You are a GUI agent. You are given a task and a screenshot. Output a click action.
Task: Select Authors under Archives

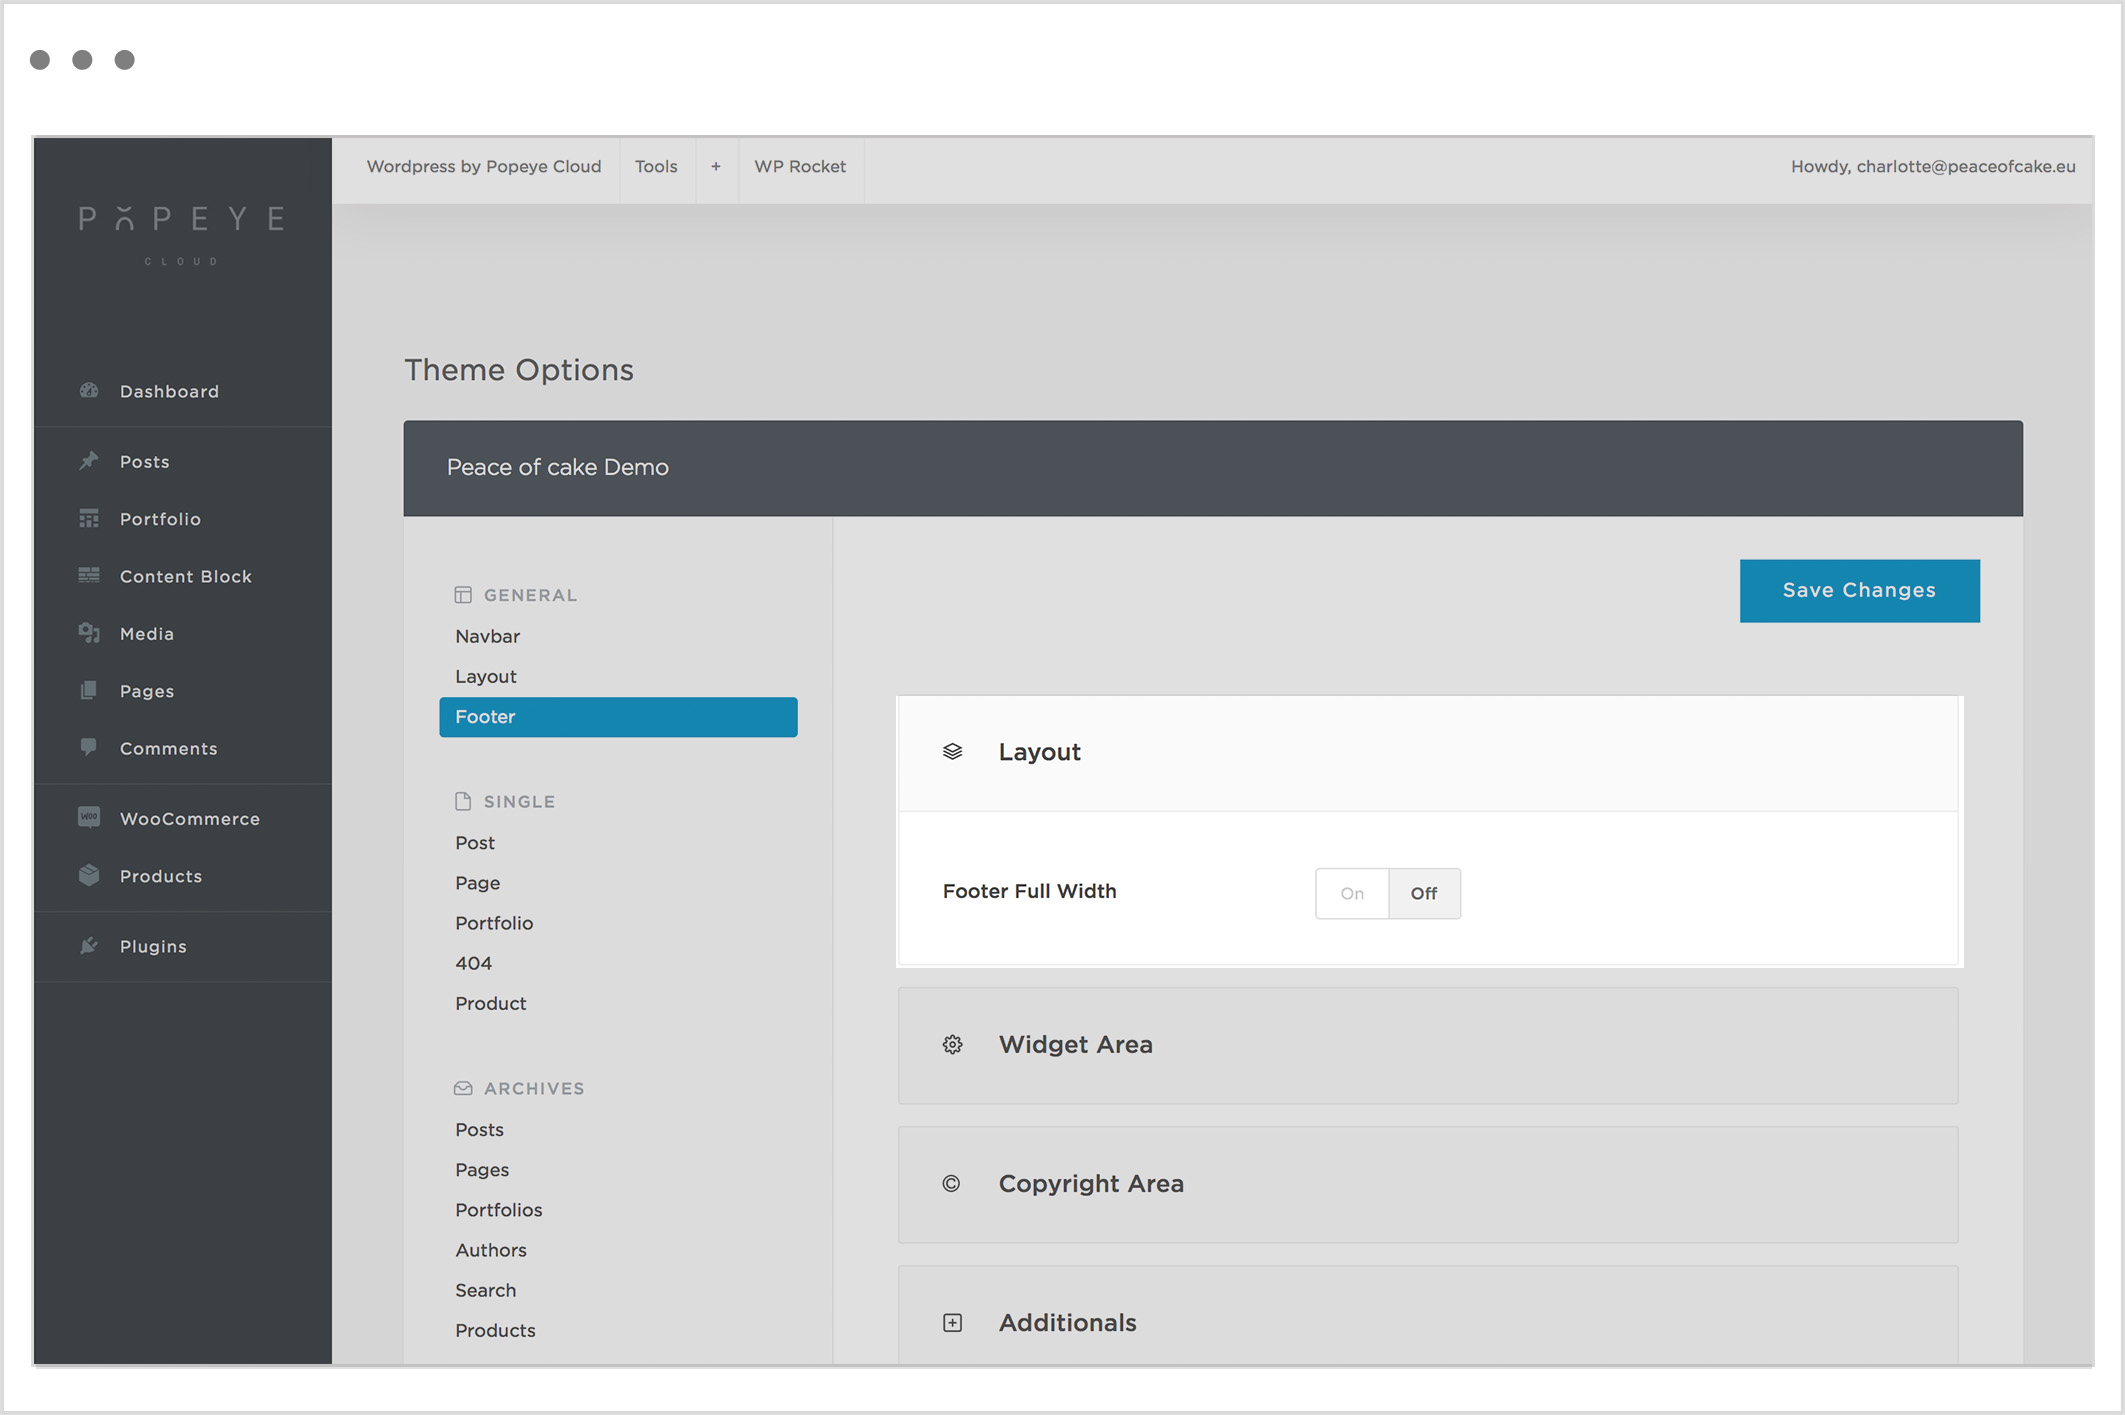[x=491, y=1250]
